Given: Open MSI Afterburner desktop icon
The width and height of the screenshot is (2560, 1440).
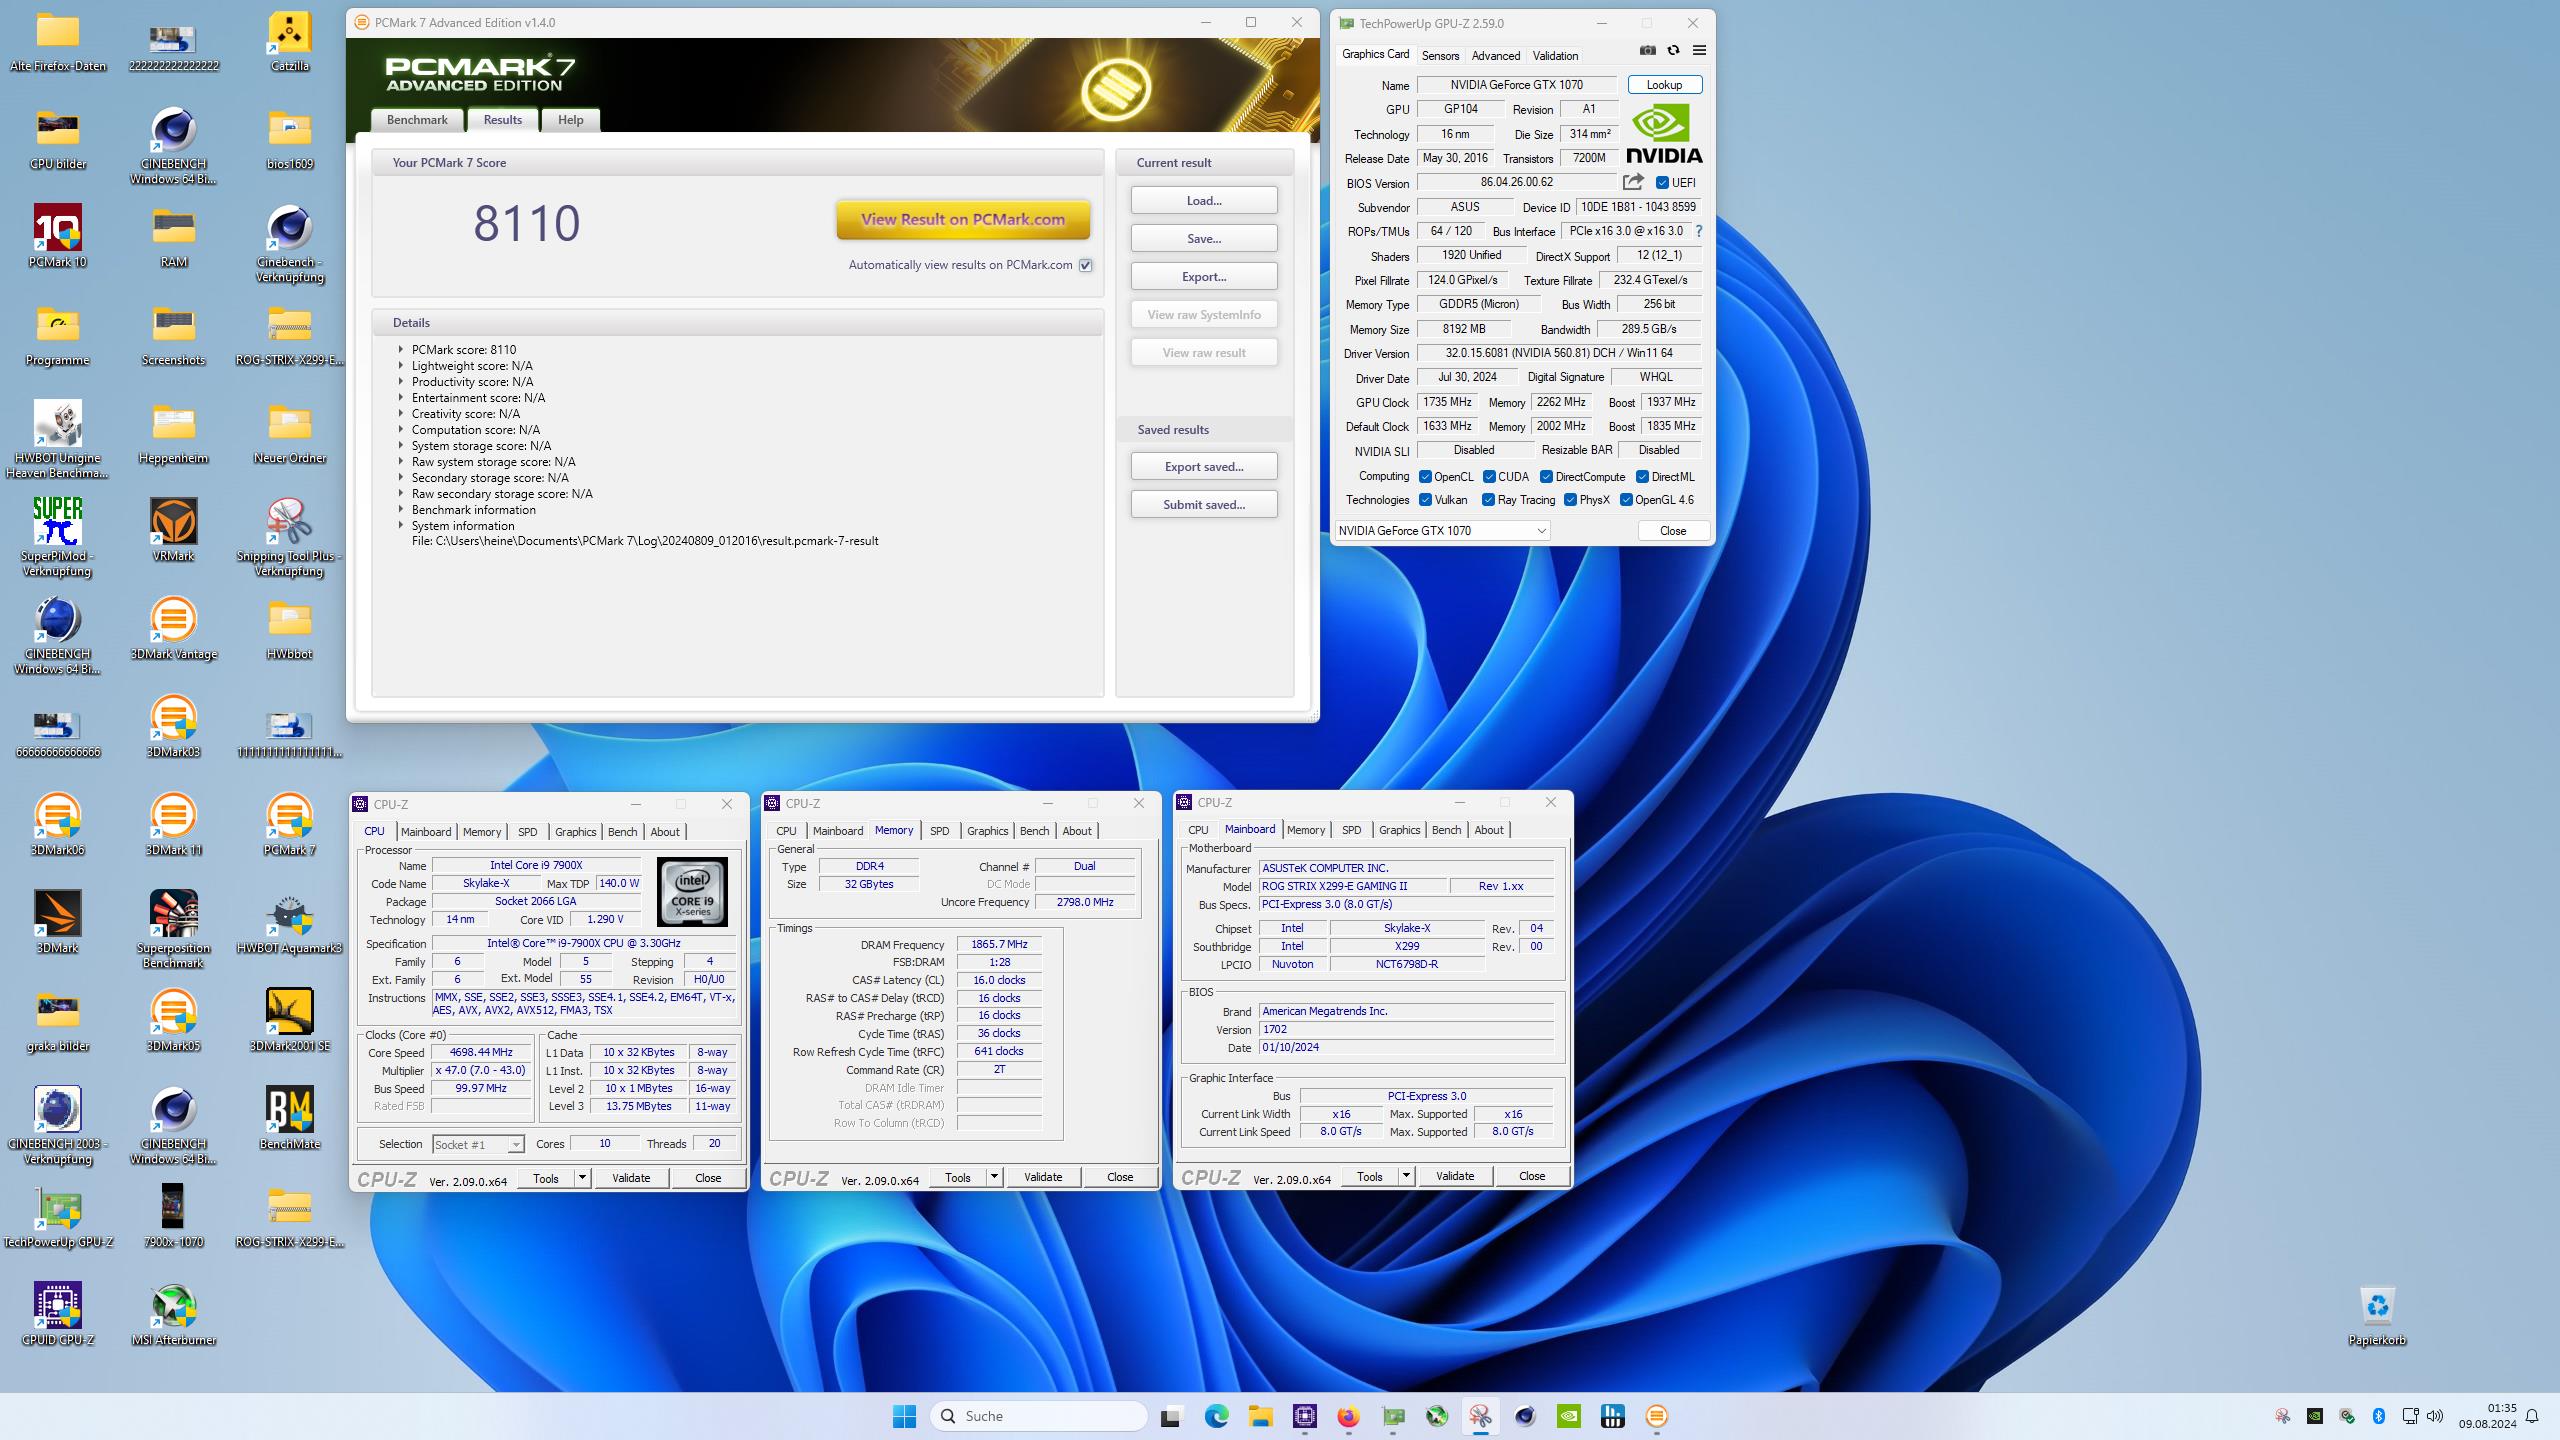Looking at the screenshot, I should (174, 1315).
